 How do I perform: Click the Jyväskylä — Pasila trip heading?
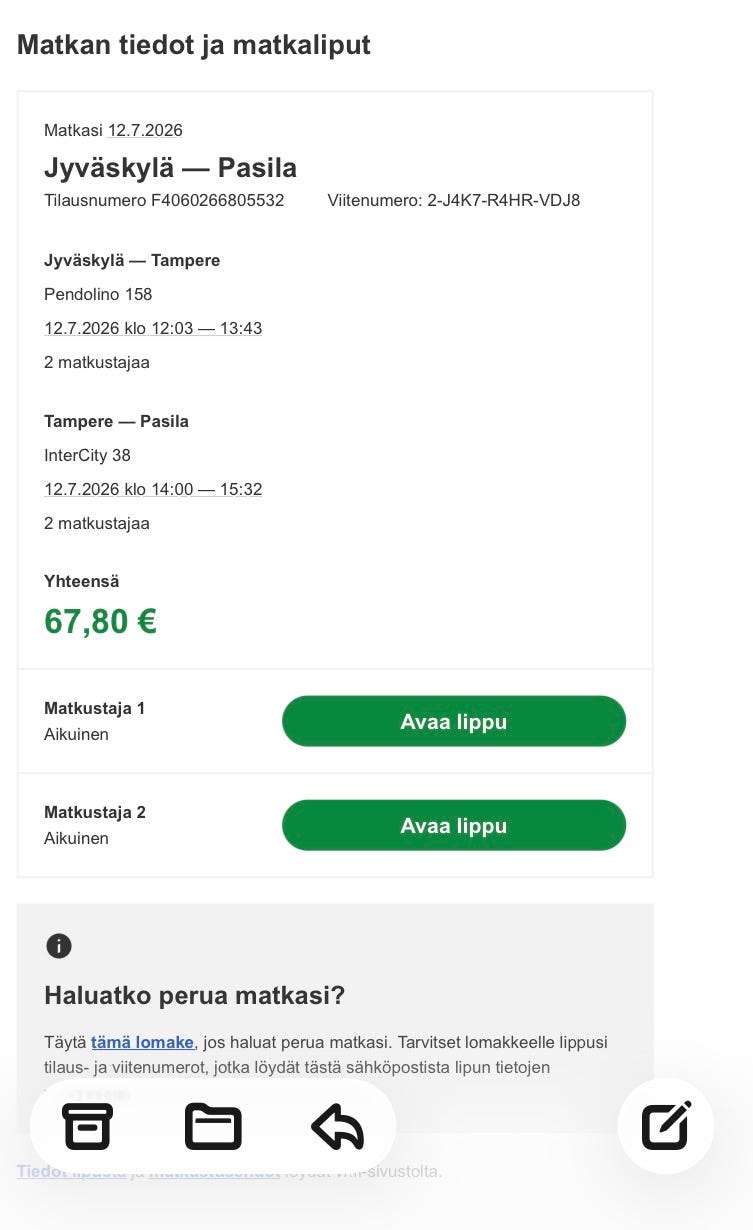click(x=170, y=167)
